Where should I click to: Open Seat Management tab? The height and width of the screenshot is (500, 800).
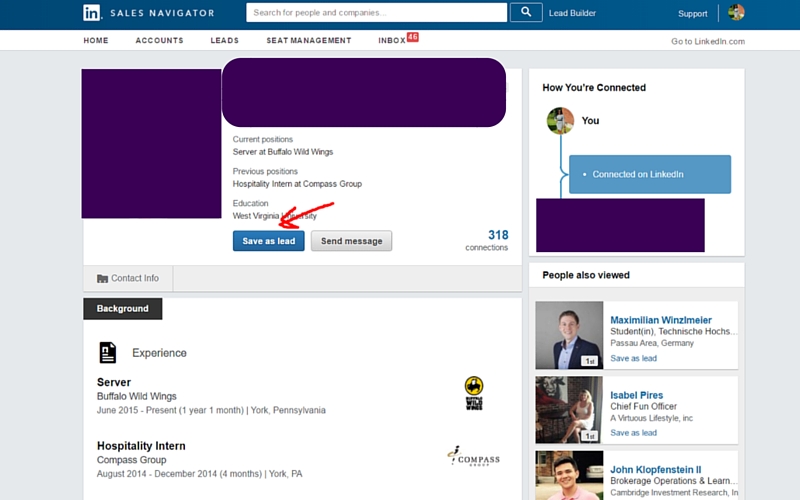tap(309, 40)
